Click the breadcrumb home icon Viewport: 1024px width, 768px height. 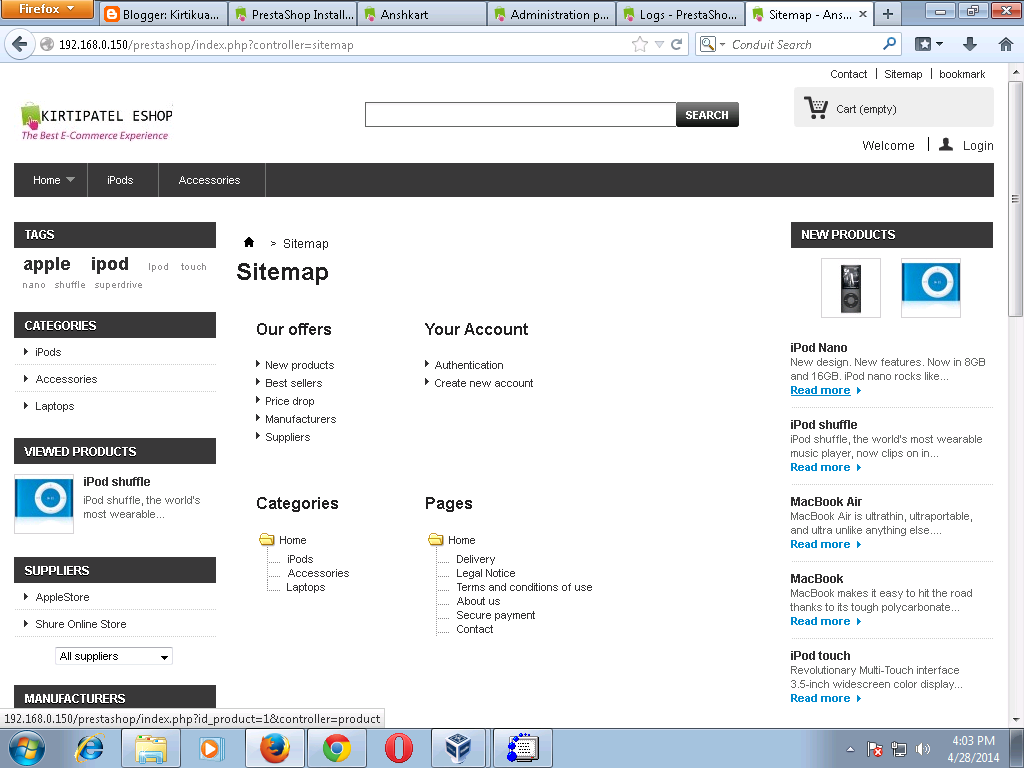tap(249, 242)
